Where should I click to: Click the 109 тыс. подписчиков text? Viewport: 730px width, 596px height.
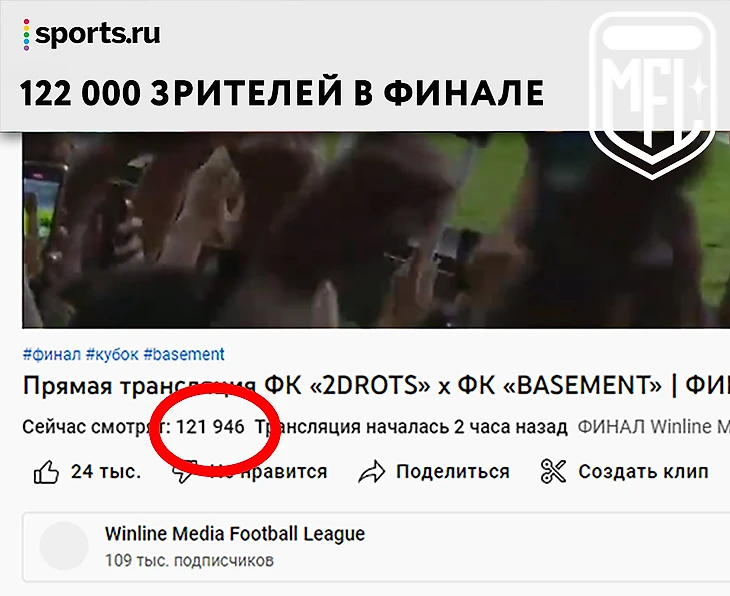pos(189,560)
